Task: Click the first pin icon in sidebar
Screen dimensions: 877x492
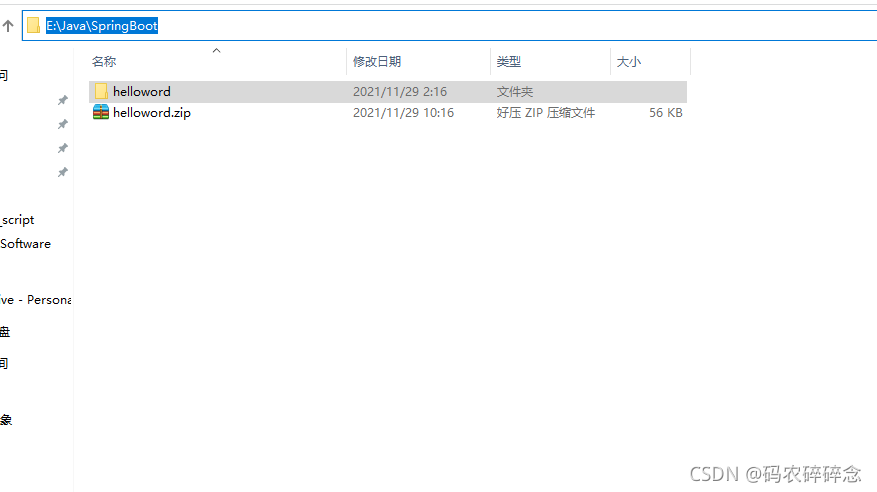Action: click(63, 100)
